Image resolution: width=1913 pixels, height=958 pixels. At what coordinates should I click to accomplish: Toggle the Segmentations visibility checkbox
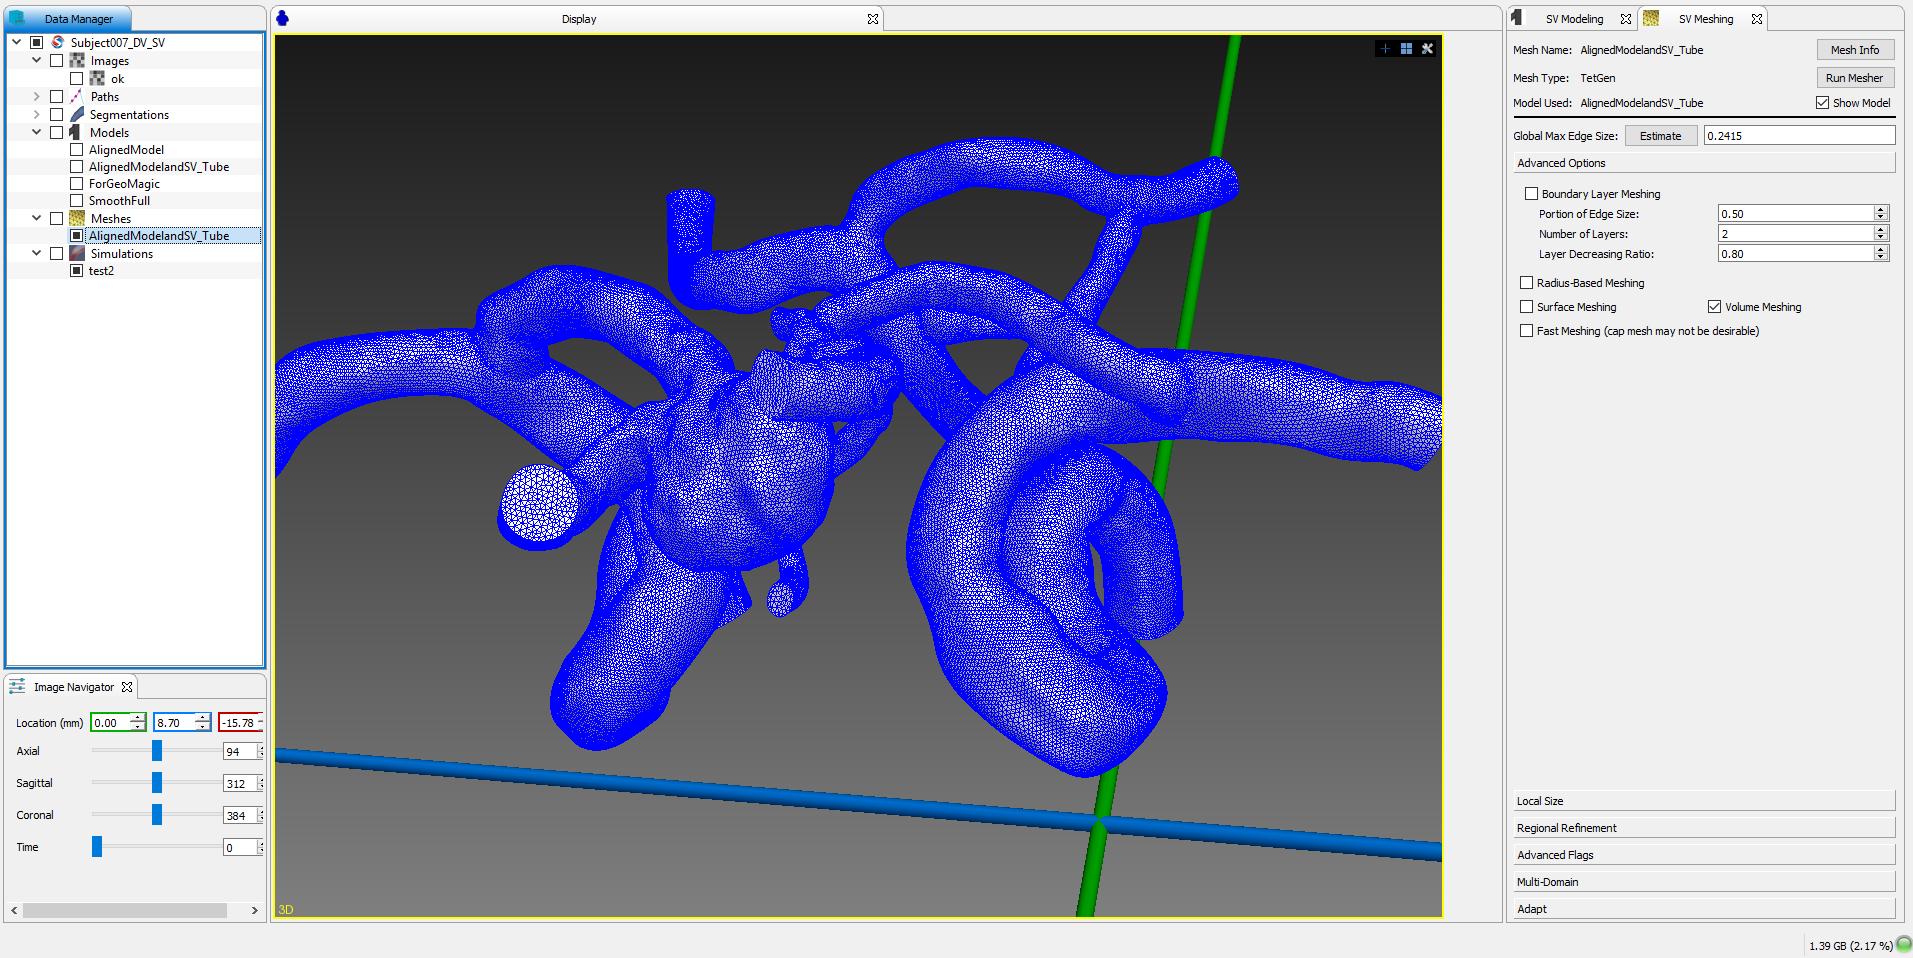[57, 114]
